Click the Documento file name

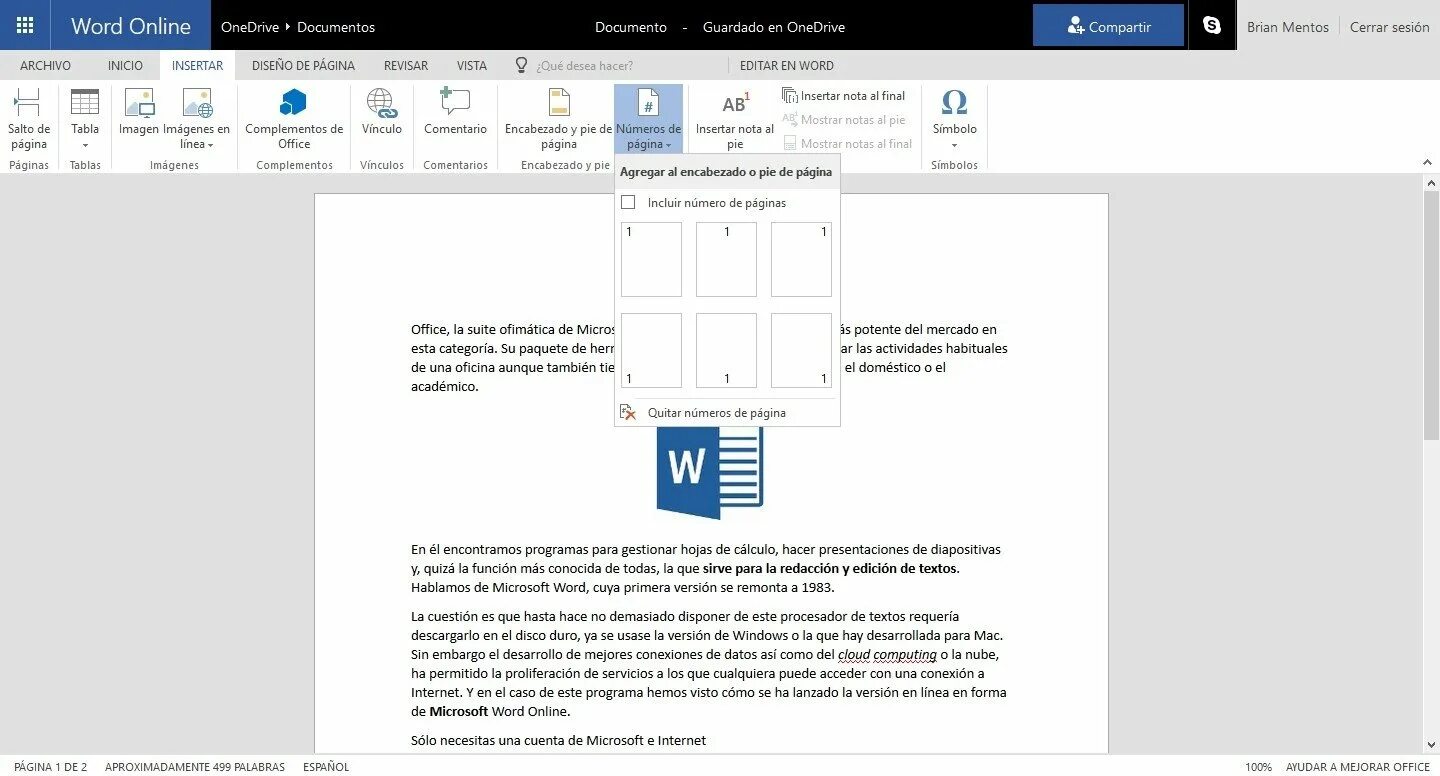631,27
